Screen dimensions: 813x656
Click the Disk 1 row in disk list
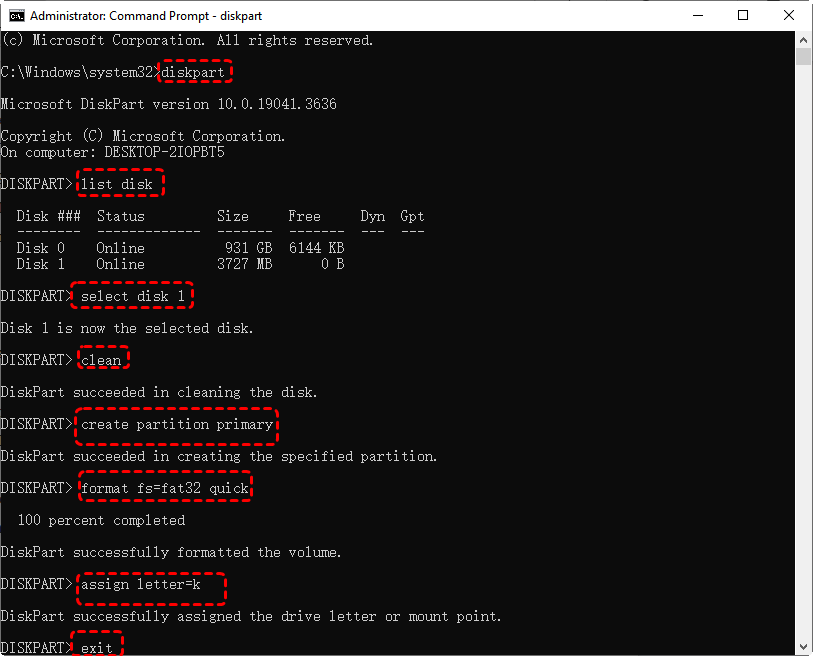tap(180, 264)
